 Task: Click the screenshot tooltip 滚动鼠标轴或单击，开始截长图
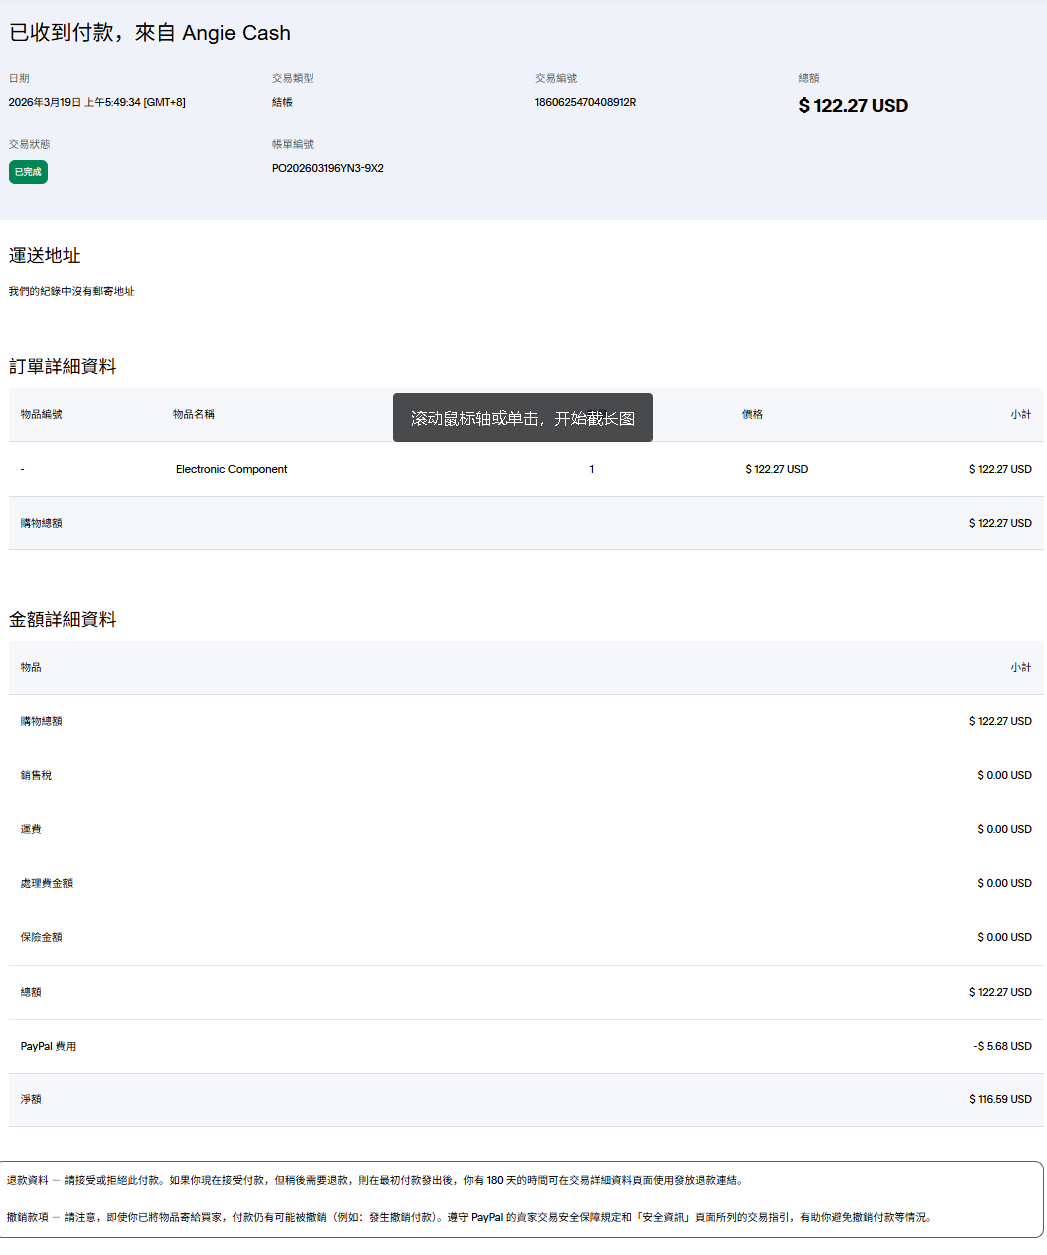(x=522, y=418)
